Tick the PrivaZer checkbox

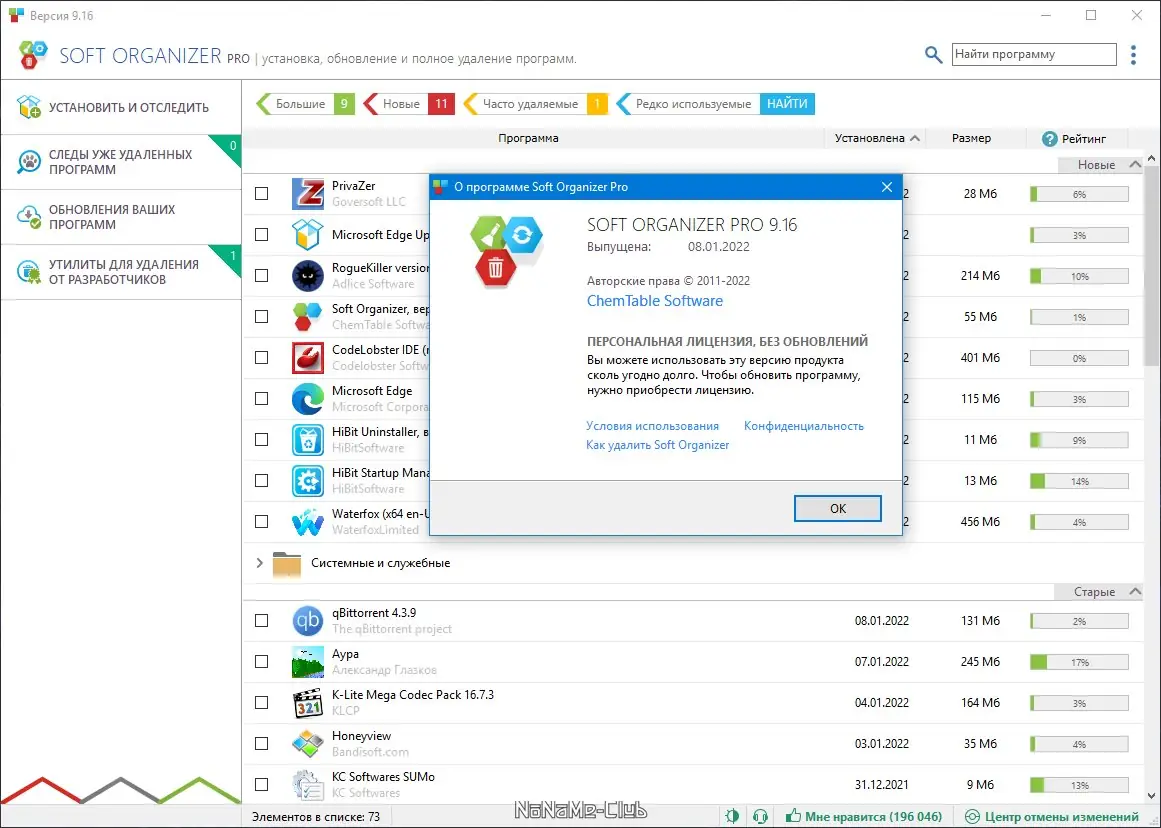click(x=261, y=193)
